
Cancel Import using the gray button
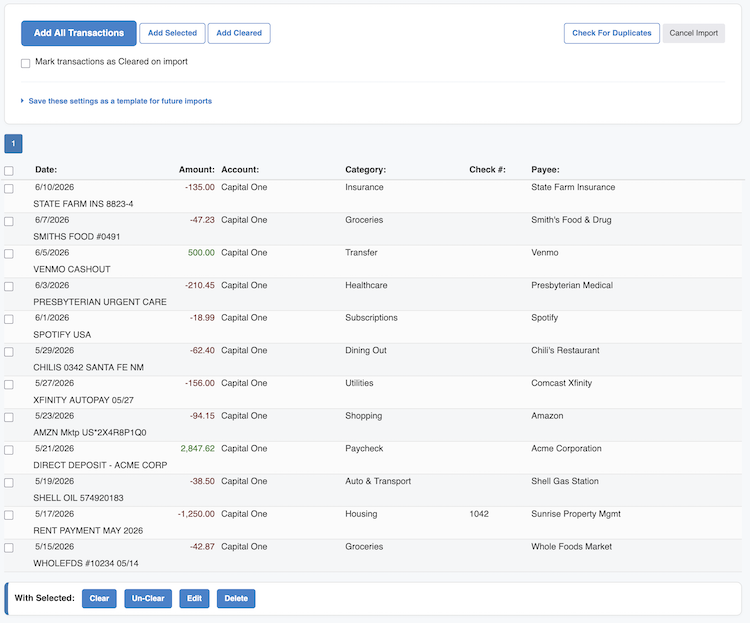(x=694, y=33)
